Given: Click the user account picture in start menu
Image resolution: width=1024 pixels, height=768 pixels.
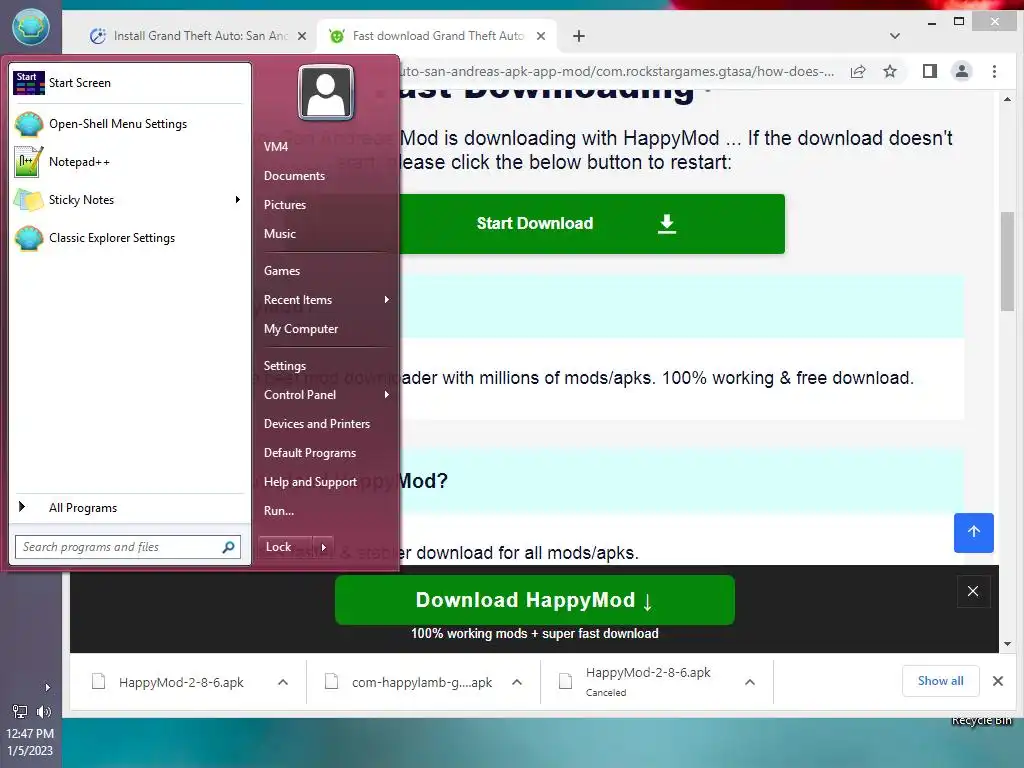Looking at the screenshot, I should [x=326, y=93].
